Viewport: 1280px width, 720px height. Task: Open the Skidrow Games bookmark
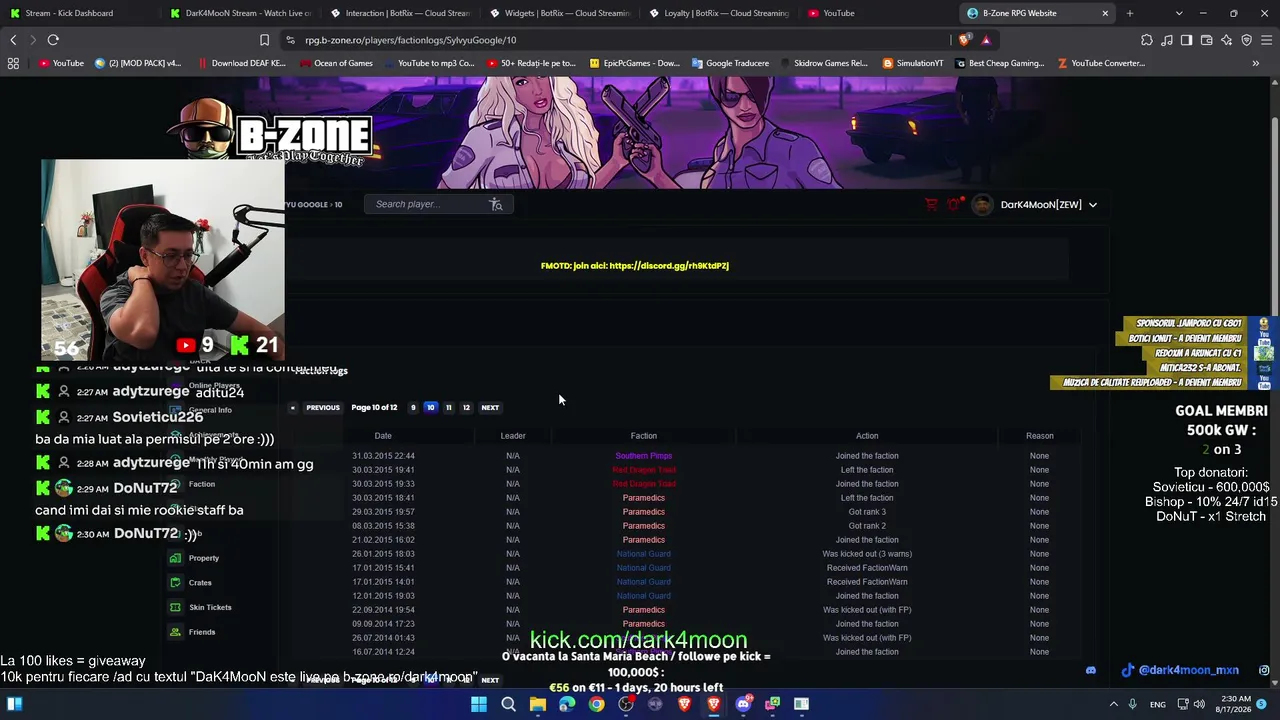click(823, 63)
